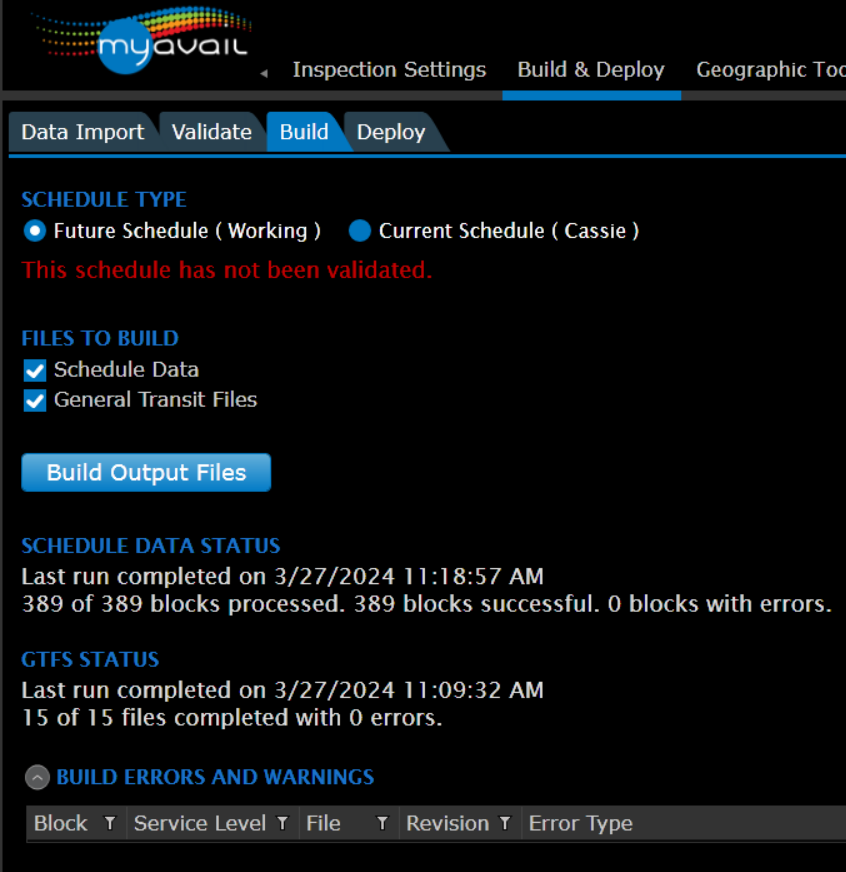Collapse the Build Errors and Warnings section
Screen dimensions: 846x872
click(37, 777)
